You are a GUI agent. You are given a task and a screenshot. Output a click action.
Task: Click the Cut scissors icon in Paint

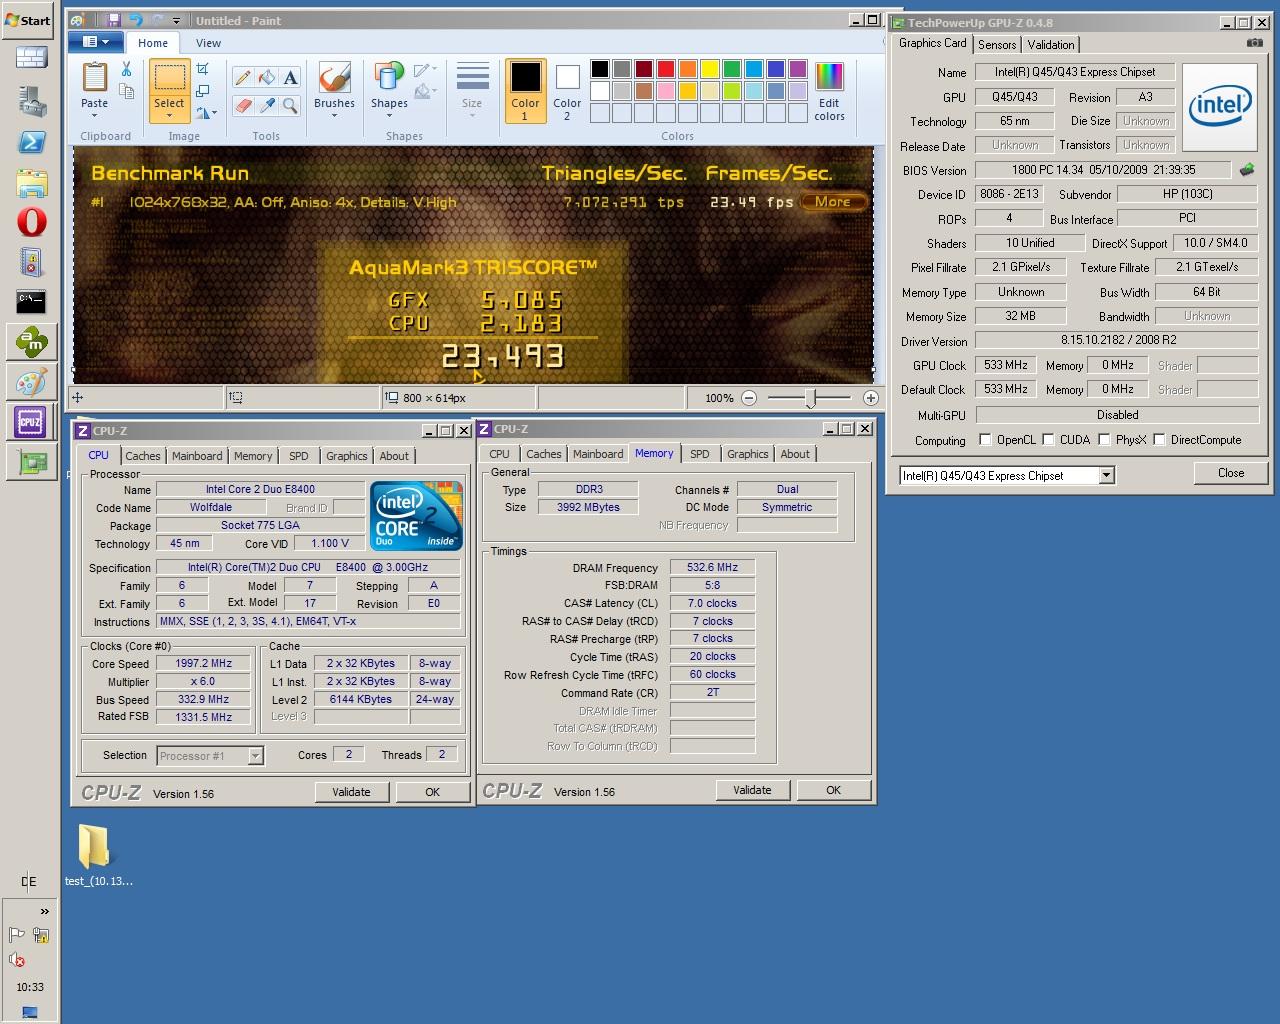coord(126,69)
